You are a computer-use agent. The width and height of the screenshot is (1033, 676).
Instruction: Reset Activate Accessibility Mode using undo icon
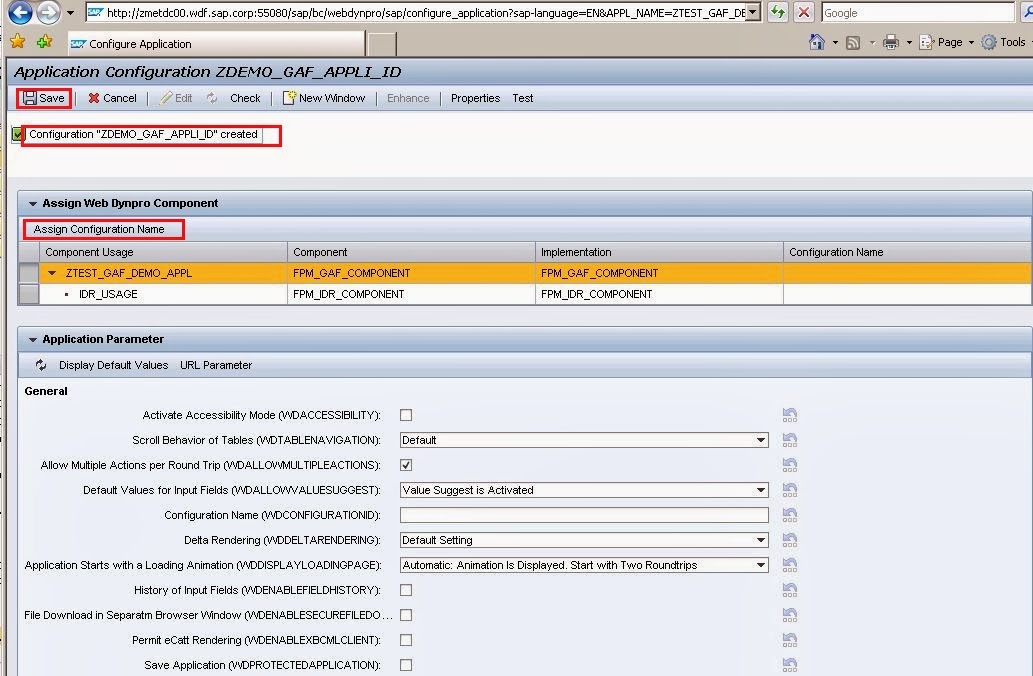[x=790, y=415]
